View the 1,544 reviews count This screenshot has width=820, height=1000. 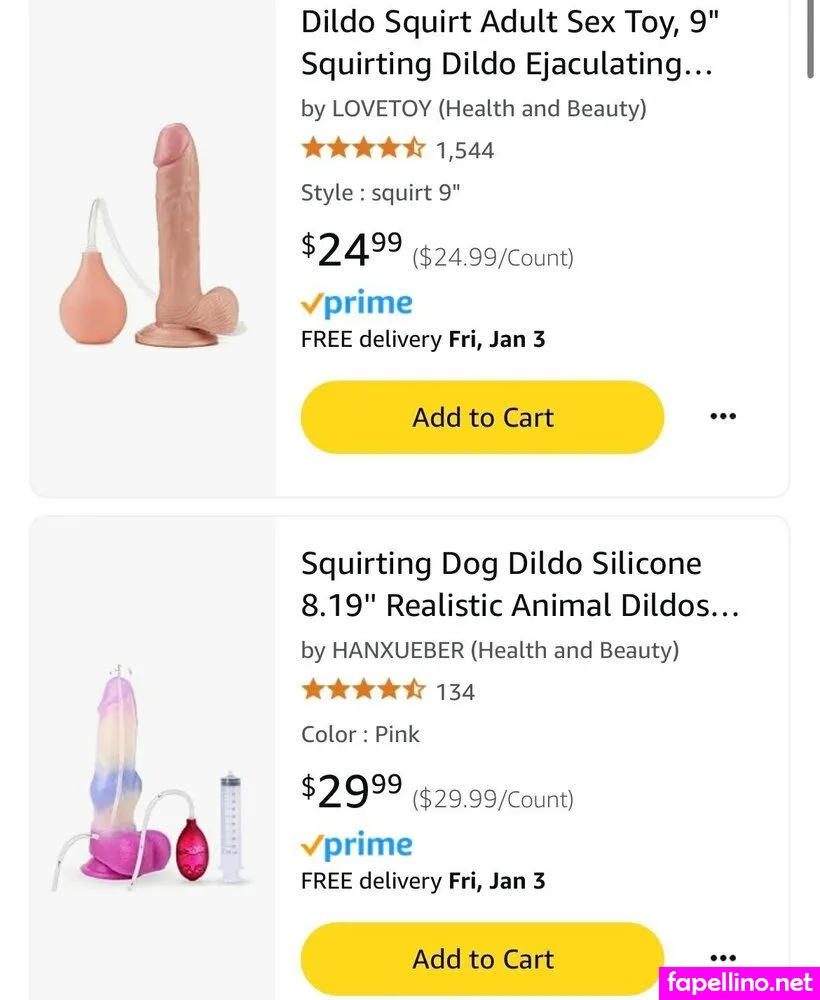coord(465,151)
